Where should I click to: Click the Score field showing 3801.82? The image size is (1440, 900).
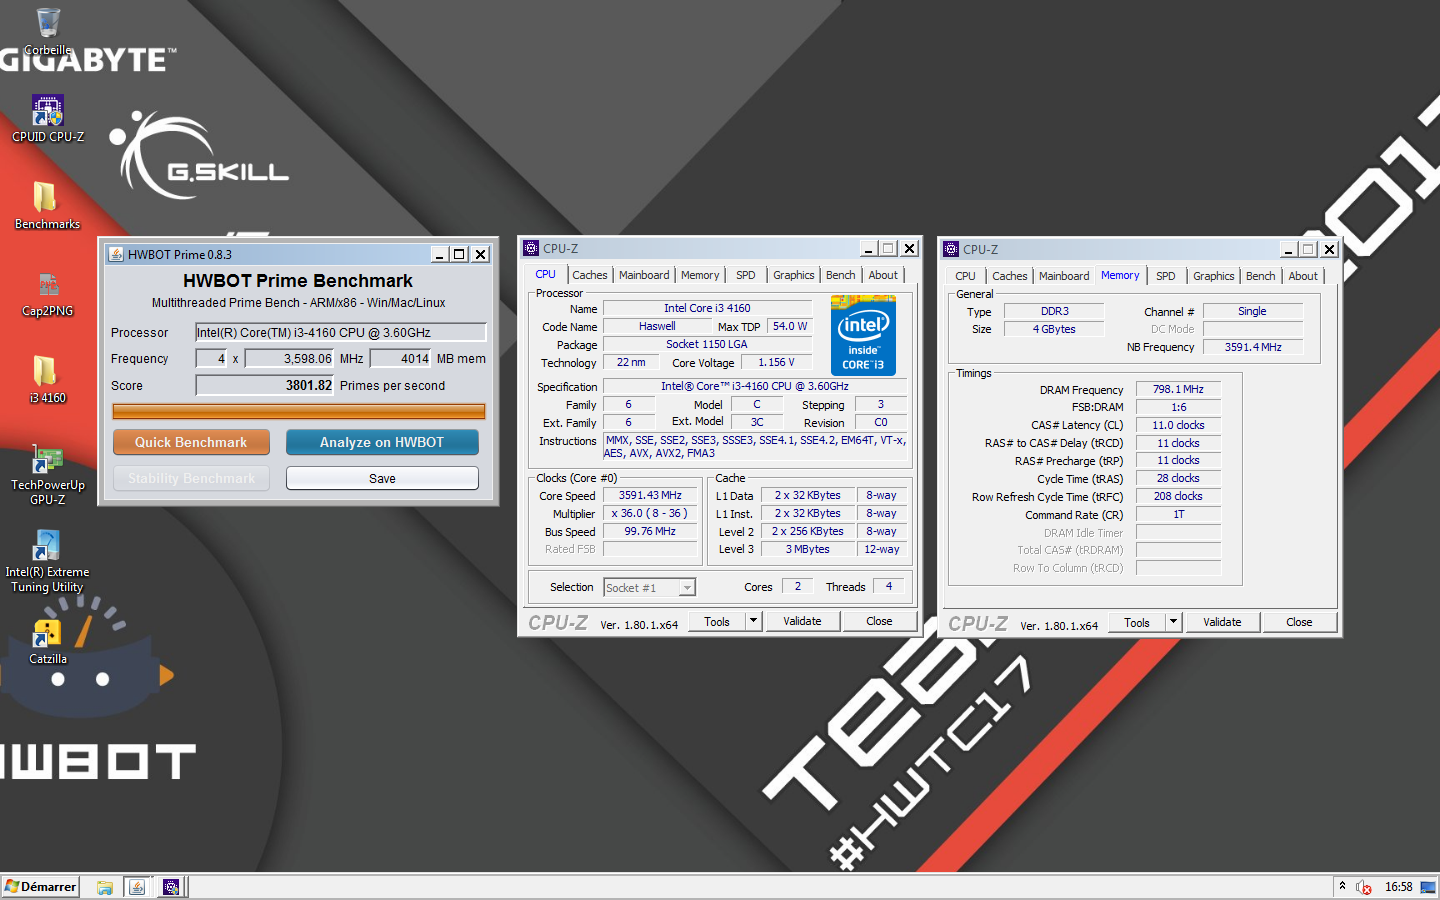click(264, 385)
